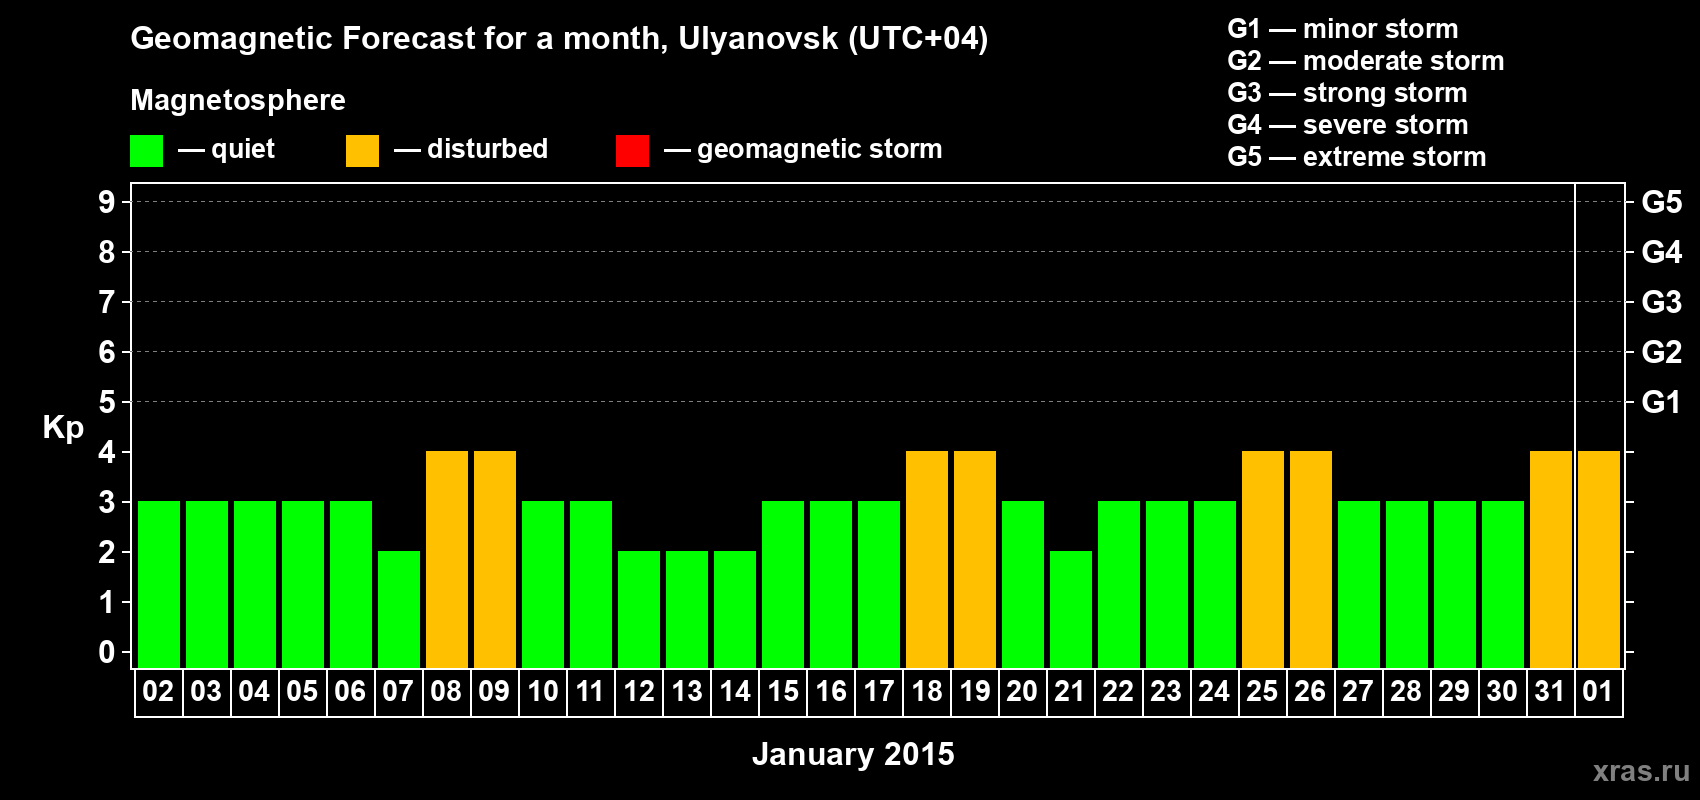
Task: Click the green bar for day 15
Action: (x=783, y=584)
